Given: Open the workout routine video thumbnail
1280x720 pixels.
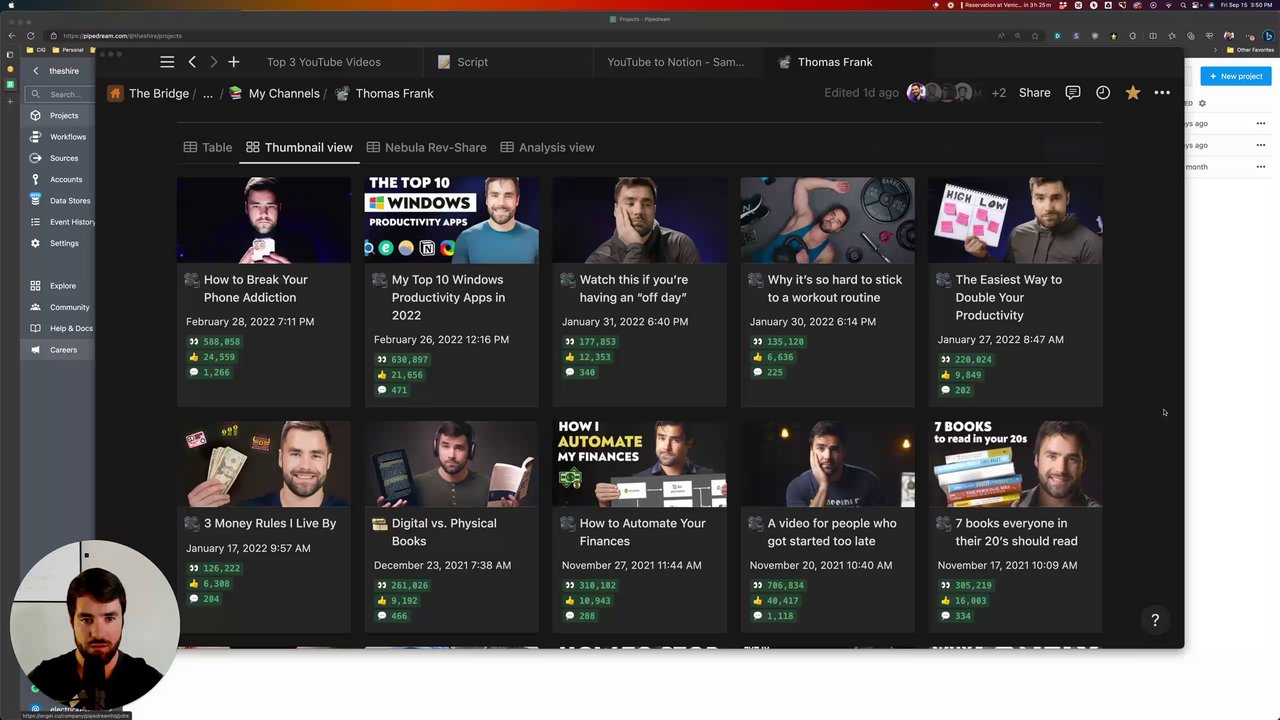Looking at the screenshot, I should 827,220.
